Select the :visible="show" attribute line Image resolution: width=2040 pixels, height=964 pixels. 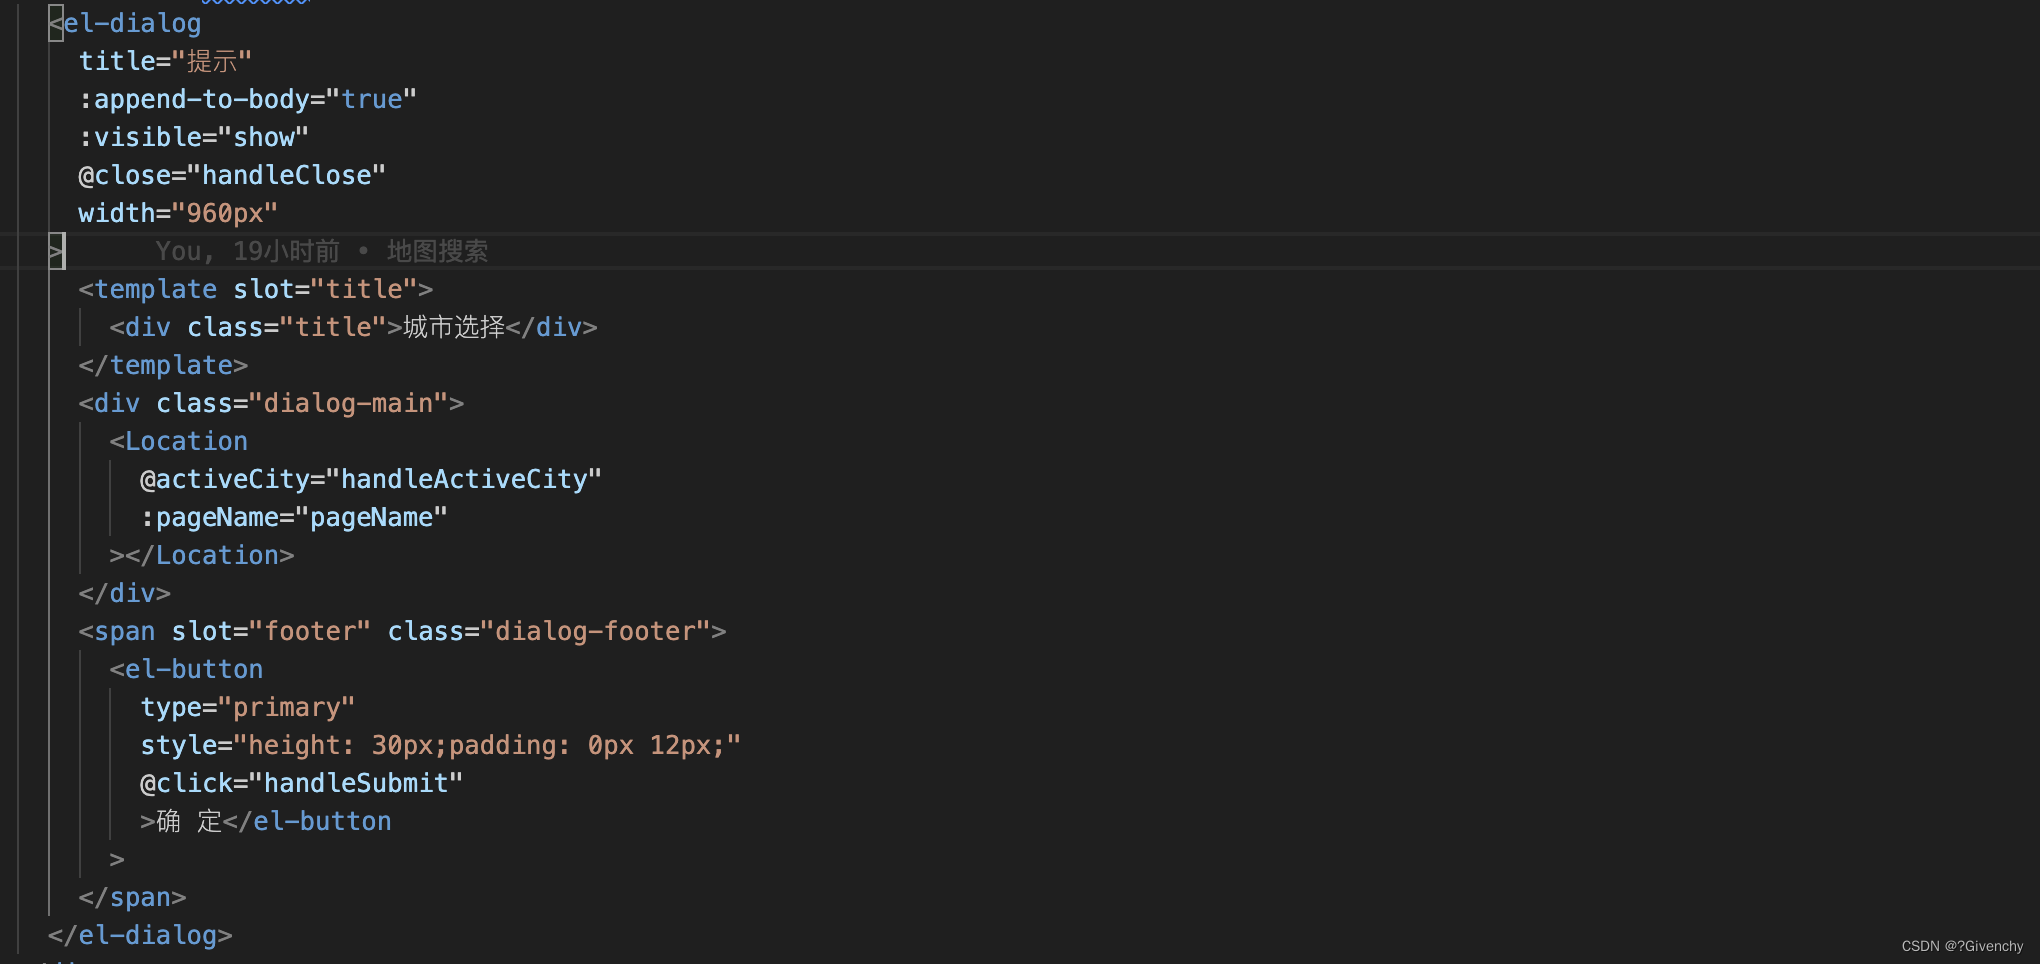[193, 137]
